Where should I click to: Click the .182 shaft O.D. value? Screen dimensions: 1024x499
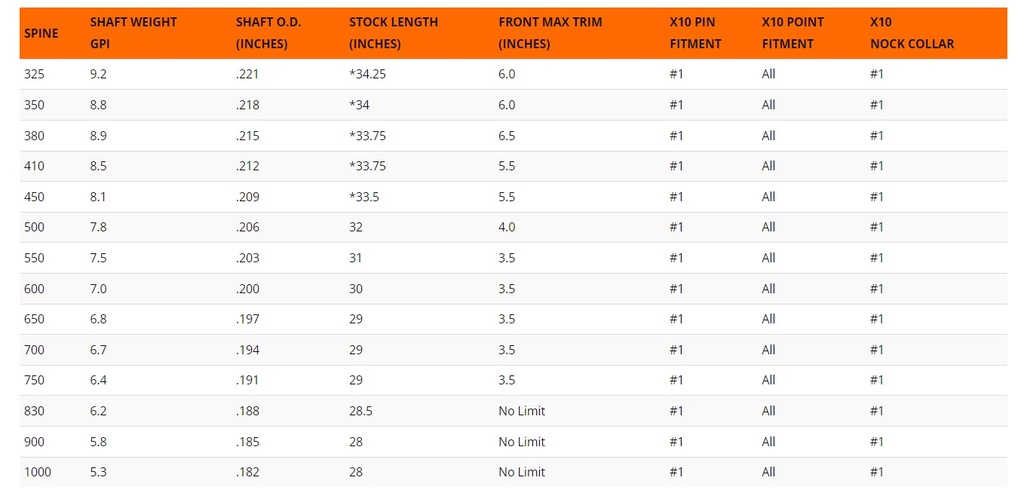coord(247,472)
